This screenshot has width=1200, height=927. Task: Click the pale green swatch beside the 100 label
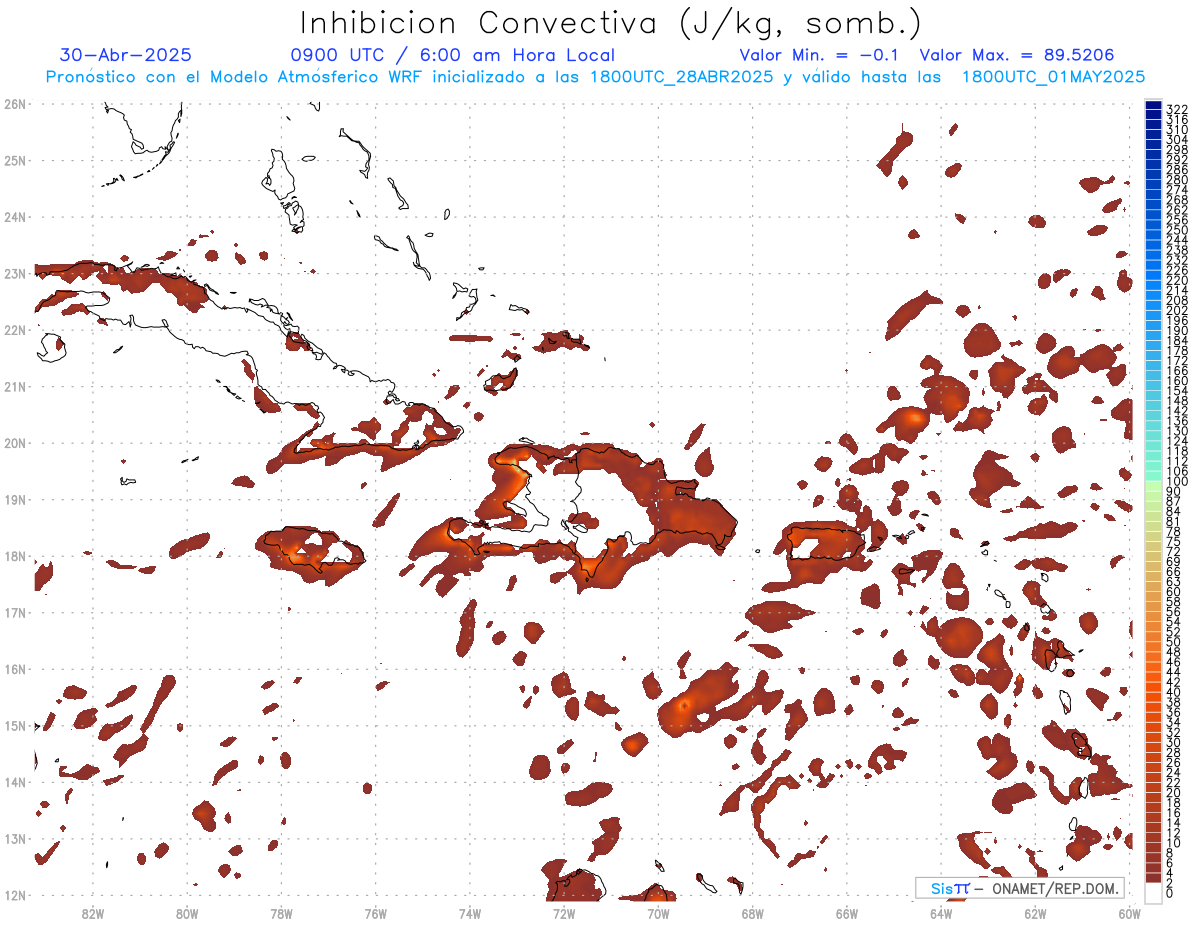click(x=1154, y=484)
